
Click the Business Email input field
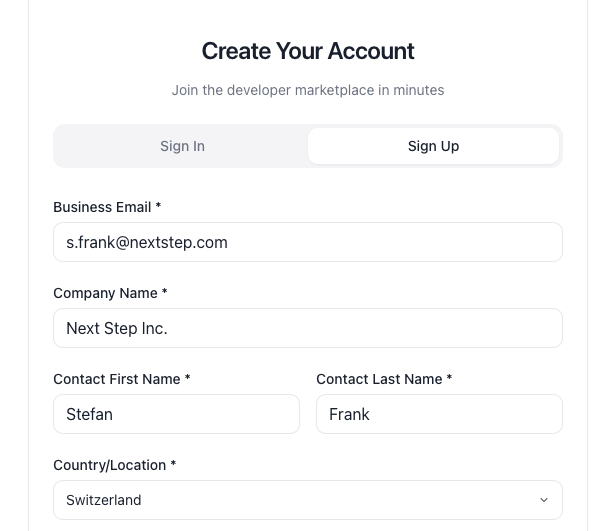pos(307,242)
